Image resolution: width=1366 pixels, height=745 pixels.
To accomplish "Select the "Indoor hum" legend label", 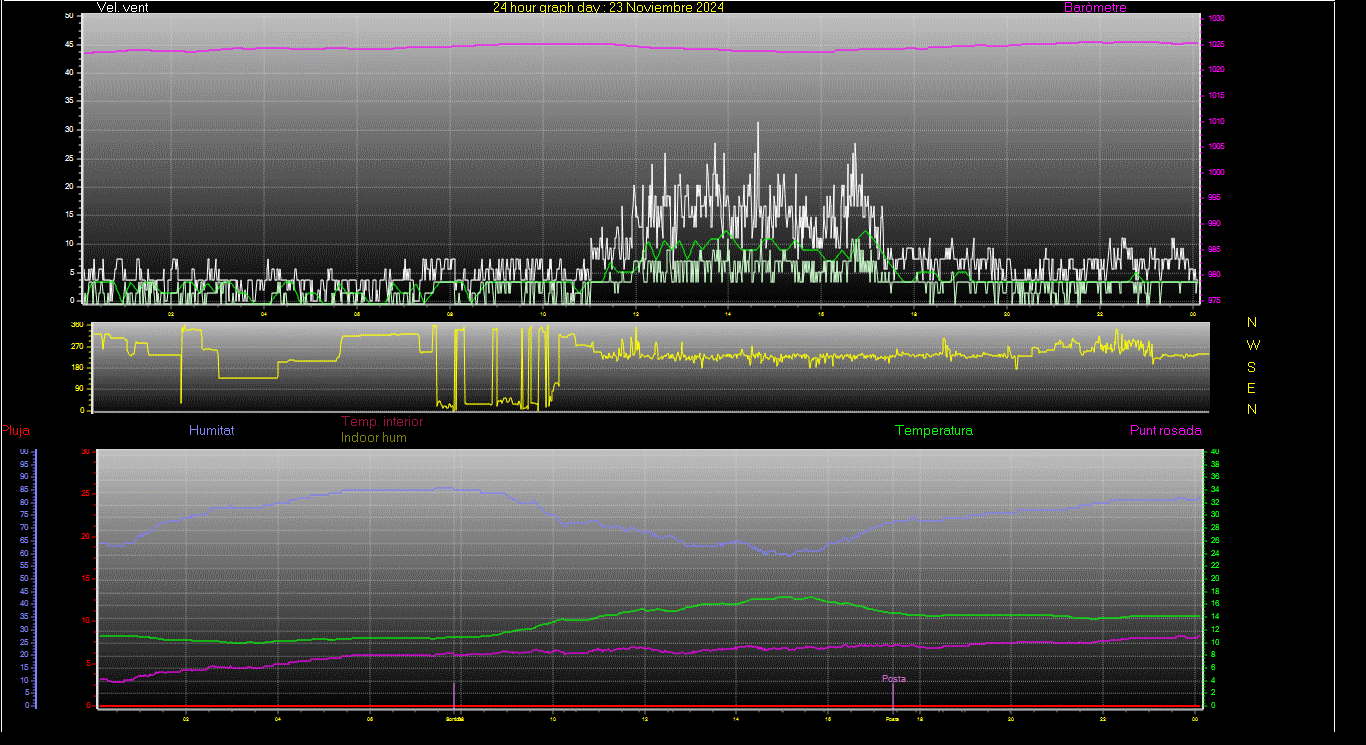I will (374, 437).
